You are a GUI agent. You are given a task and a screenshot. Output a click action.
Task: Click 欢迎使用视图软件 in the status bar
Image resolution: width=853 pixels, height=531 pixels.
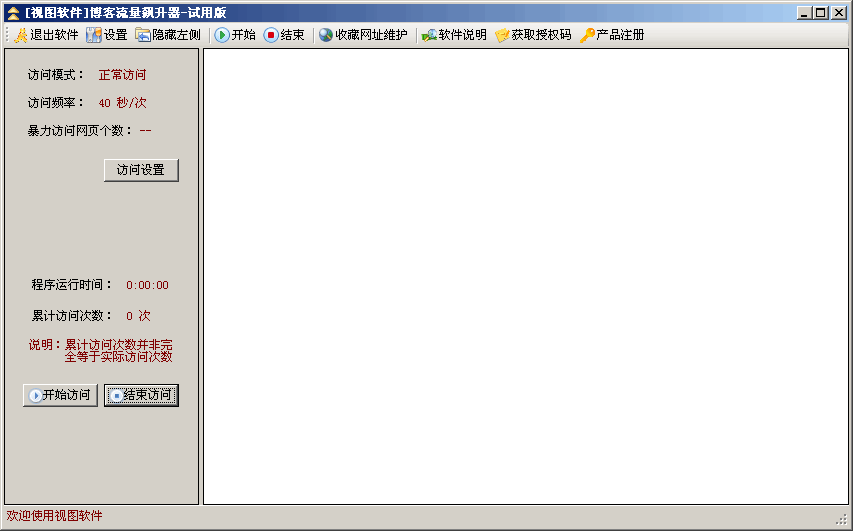tap(54, 516)
